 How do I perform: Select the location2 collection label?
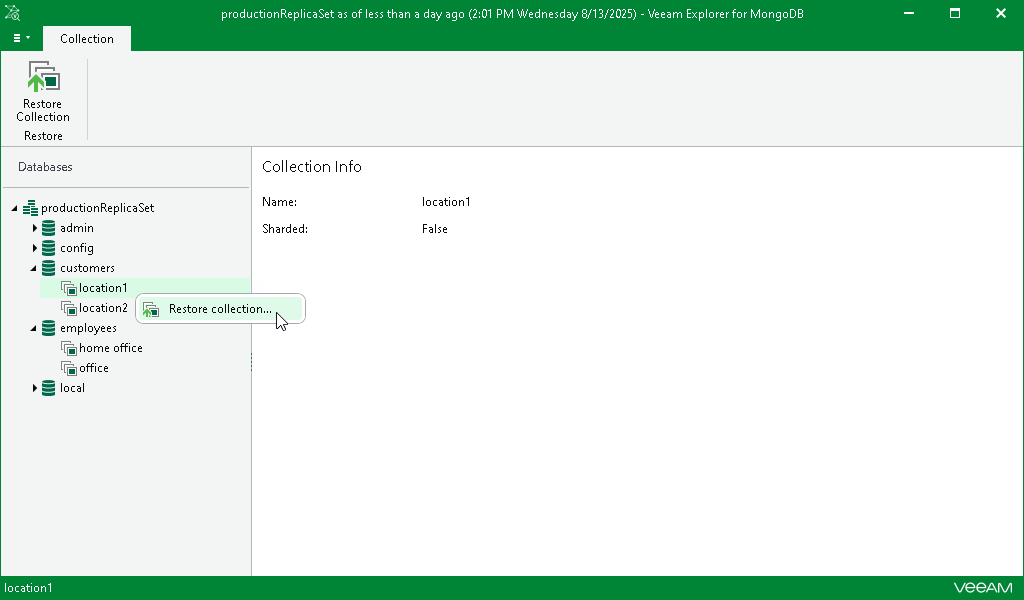point(103,308)
